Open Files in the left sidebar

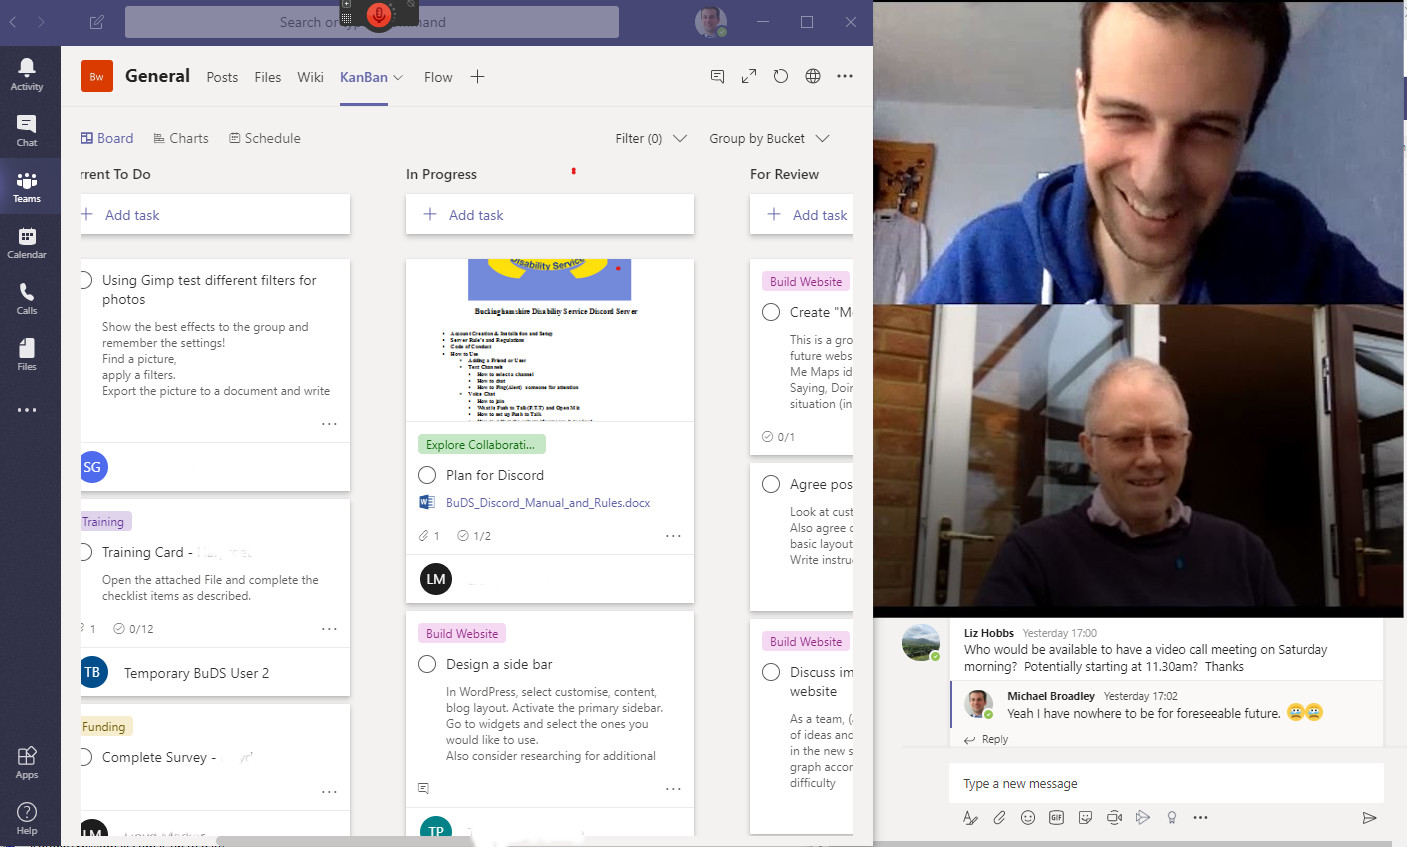[x=27, y=355]
